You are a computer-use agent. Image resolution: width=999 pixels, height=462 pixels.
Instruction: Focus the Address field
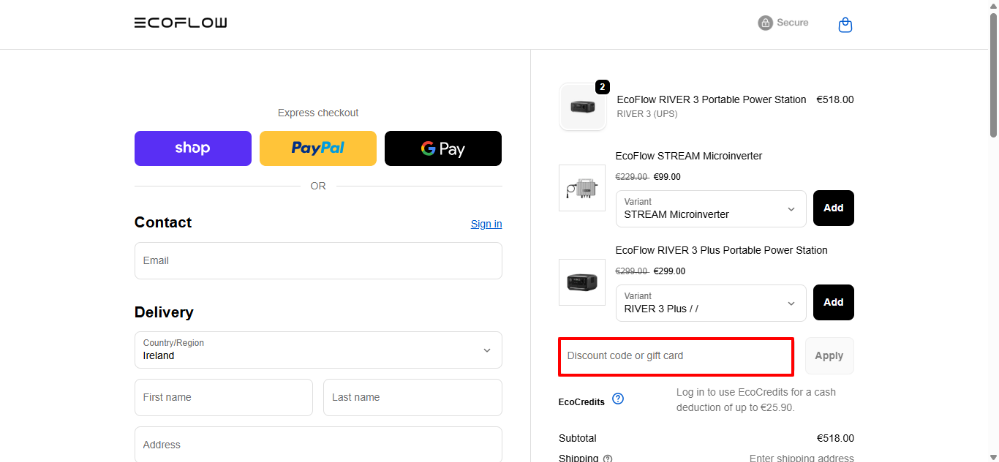pyautogui.click(x=318, y=444)
